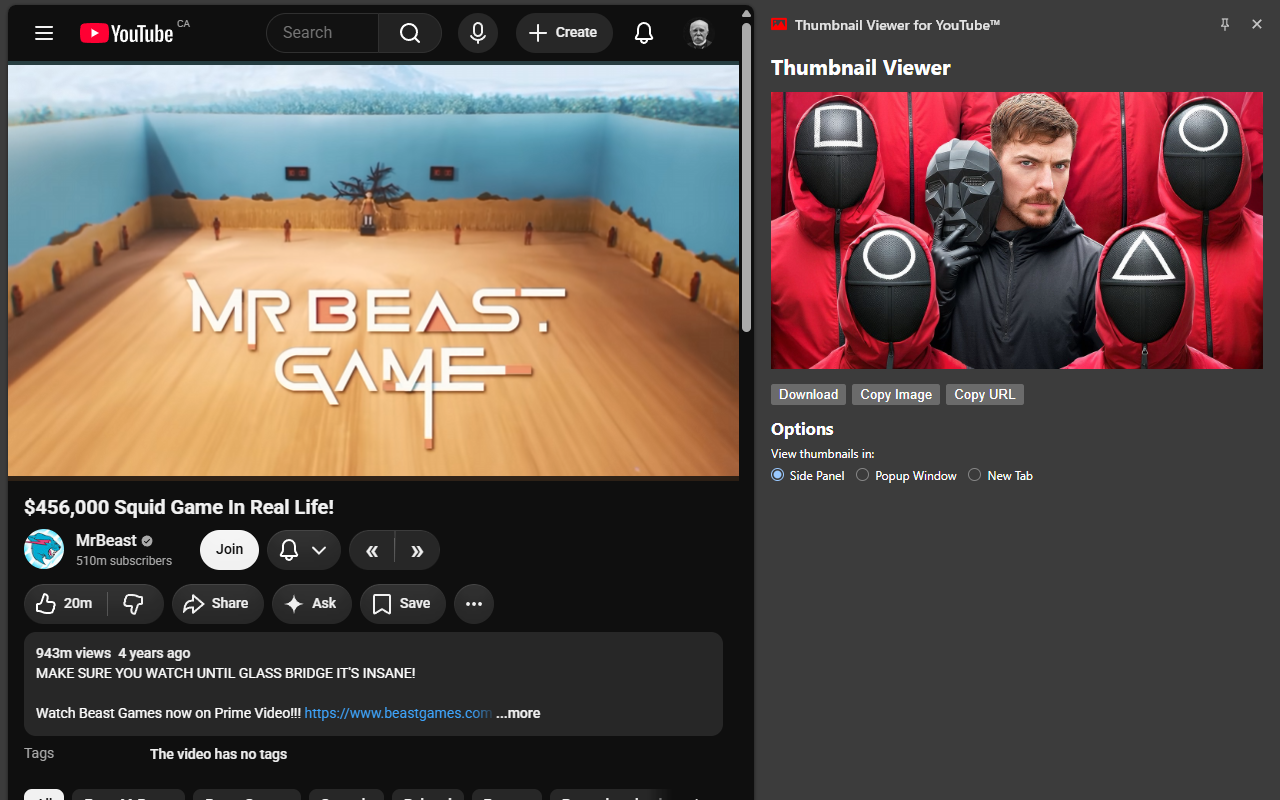Click the "510m subscribers" text
This screenshot has height=800, width=1280.
(x=124, y=561)
